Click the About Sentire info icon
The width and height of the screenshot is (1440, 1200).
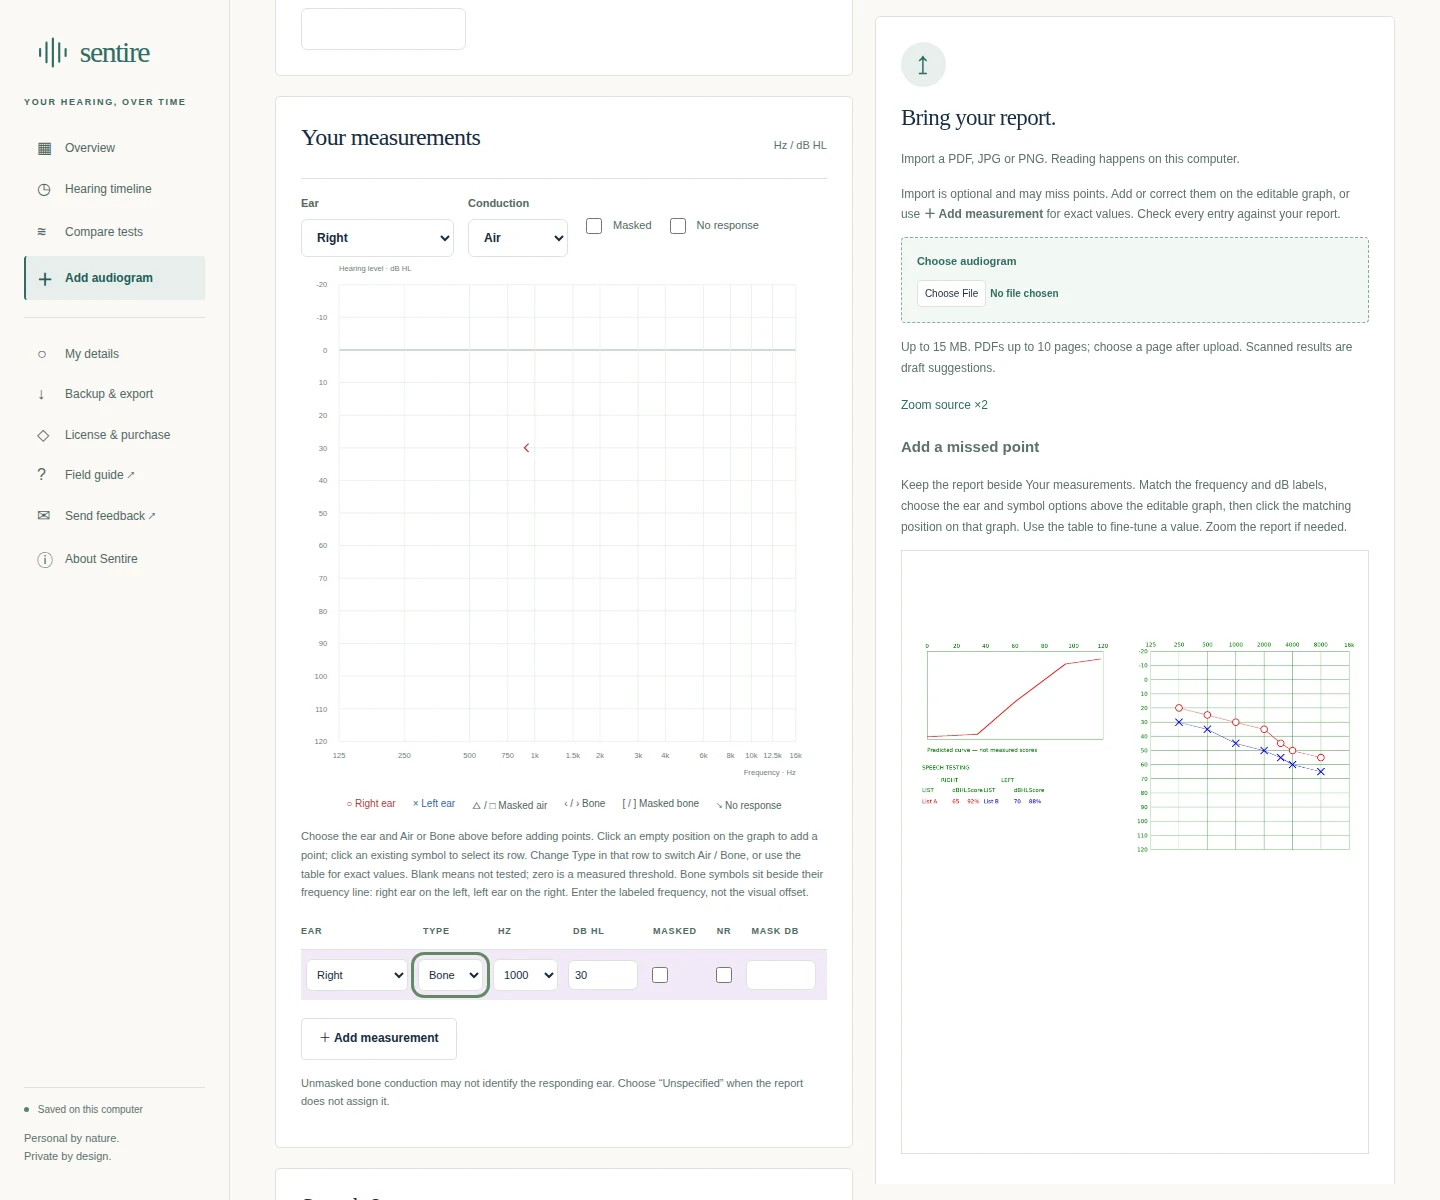point(44,559)
